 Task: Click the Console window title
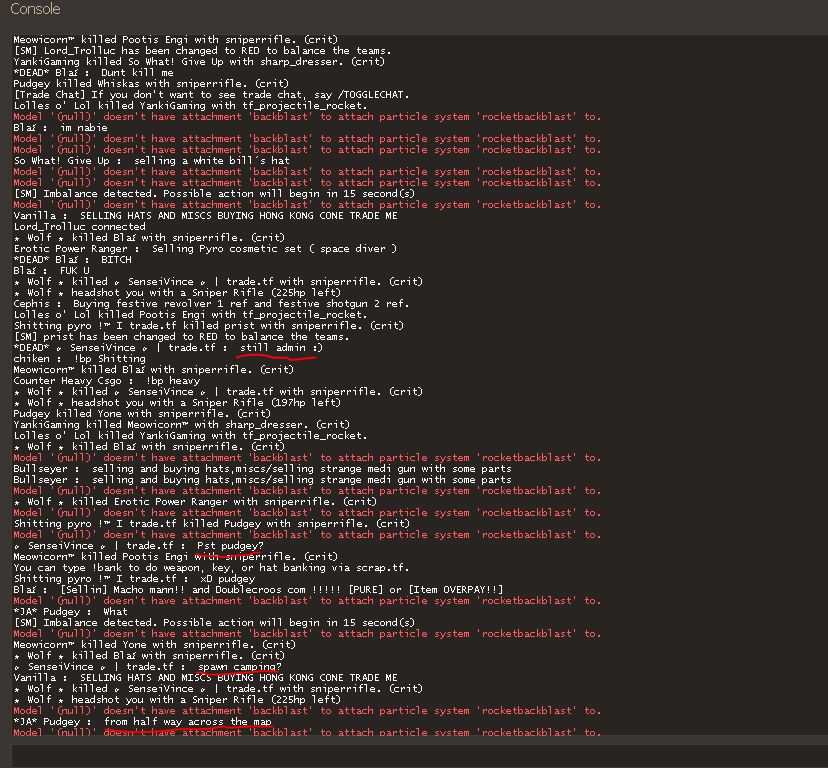[35, 9]
